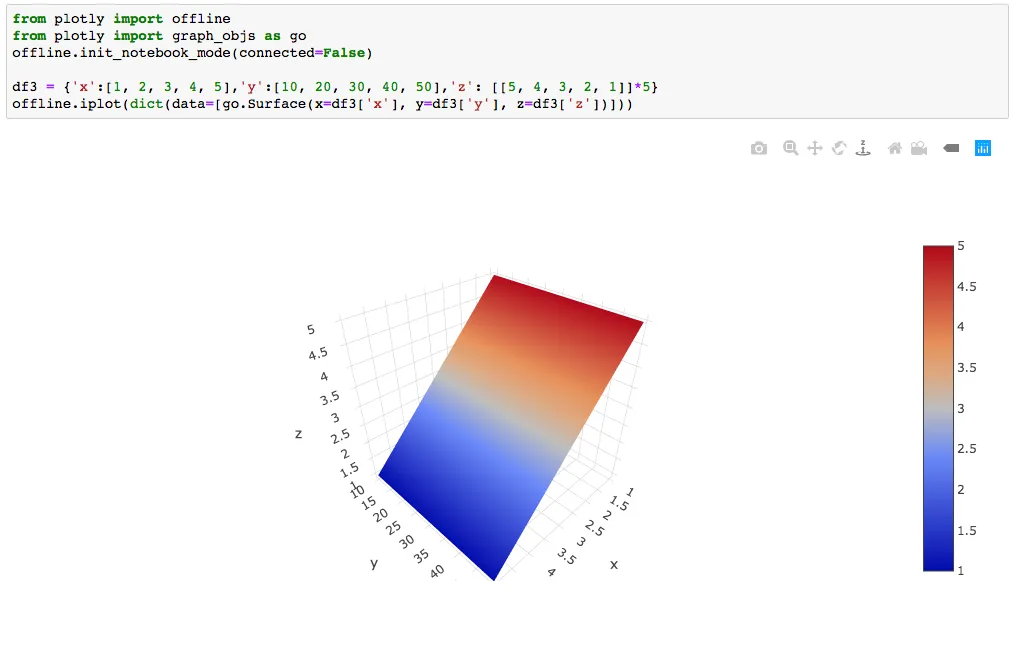Viewport: 1014px width, 649px height.
Task: Enable orbital rotation mode
Action: (x=839, y=149)
